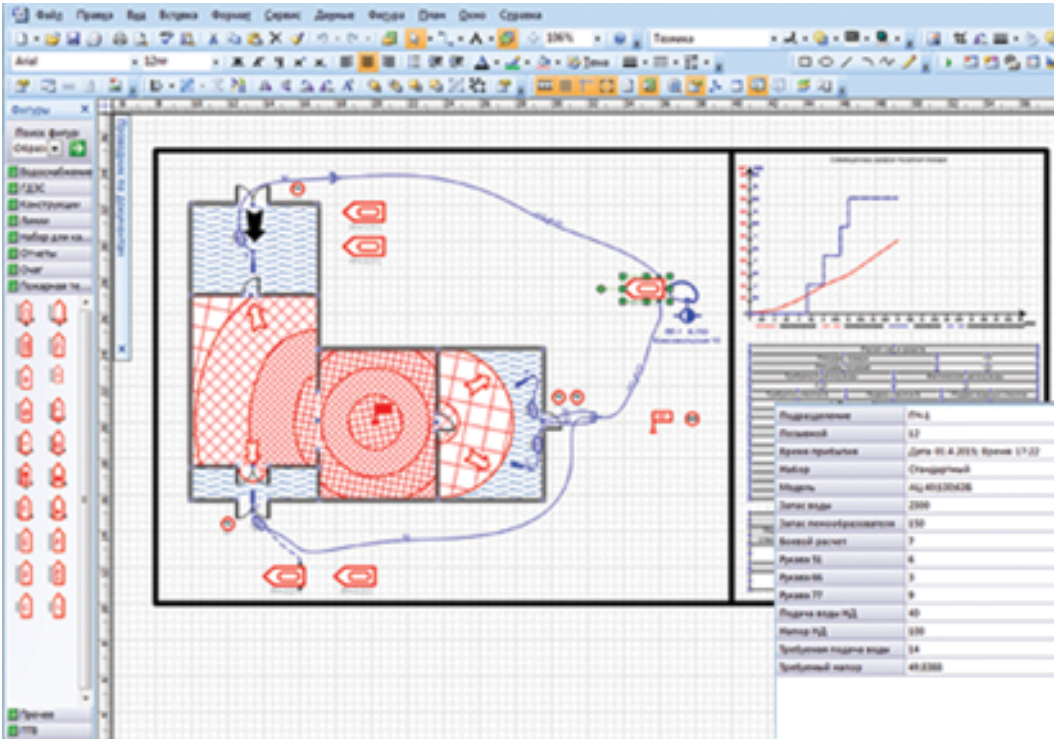
Task: Open the Прочее stencil title
Action: 51,714
